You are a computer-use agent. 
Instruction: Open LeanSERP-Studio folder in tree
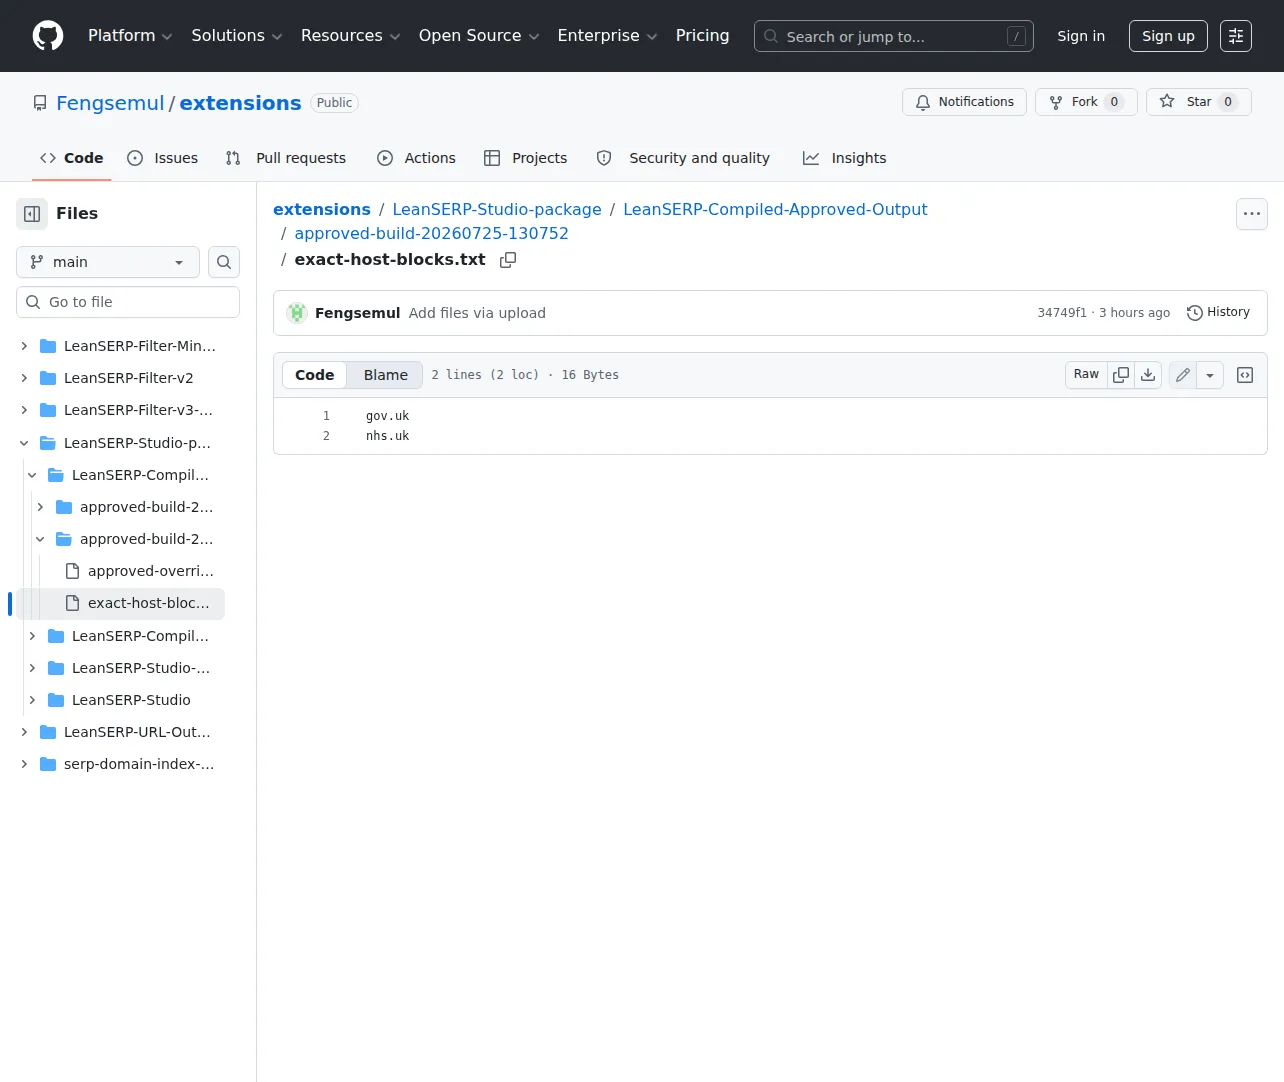131,700
